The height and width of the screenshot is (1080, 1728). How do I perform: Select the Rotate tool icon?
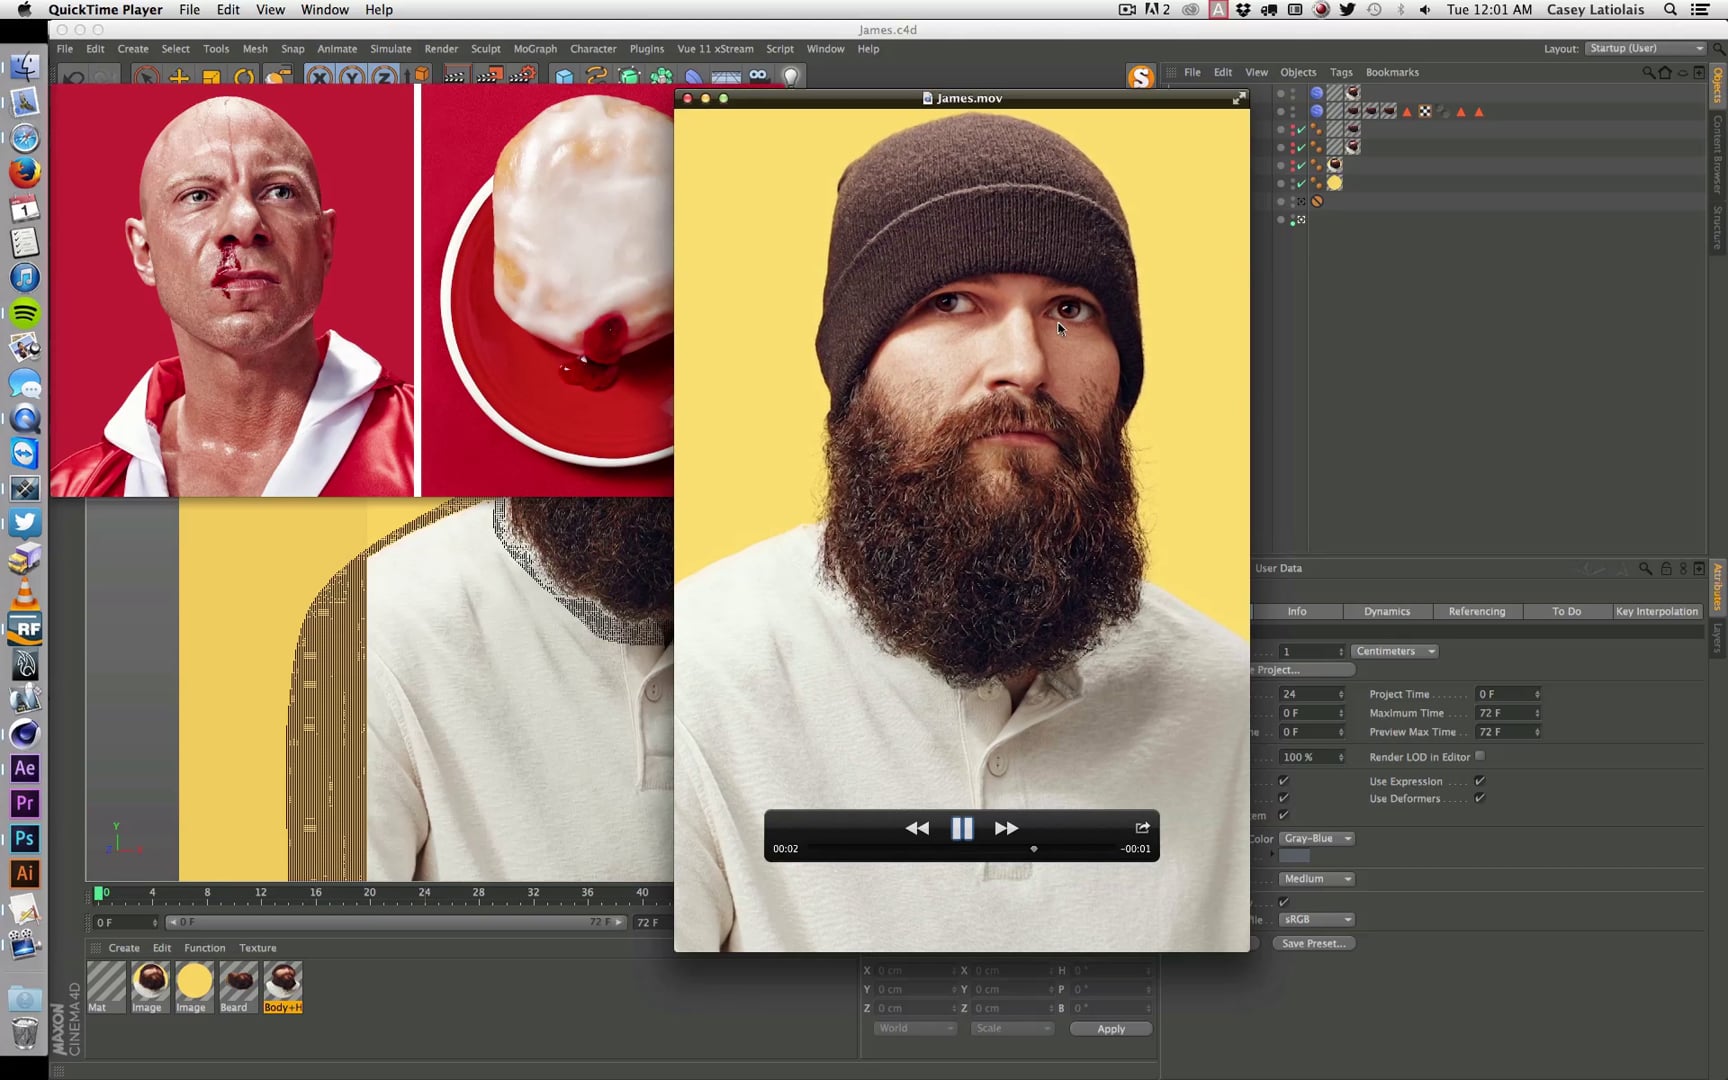(244, 75)
